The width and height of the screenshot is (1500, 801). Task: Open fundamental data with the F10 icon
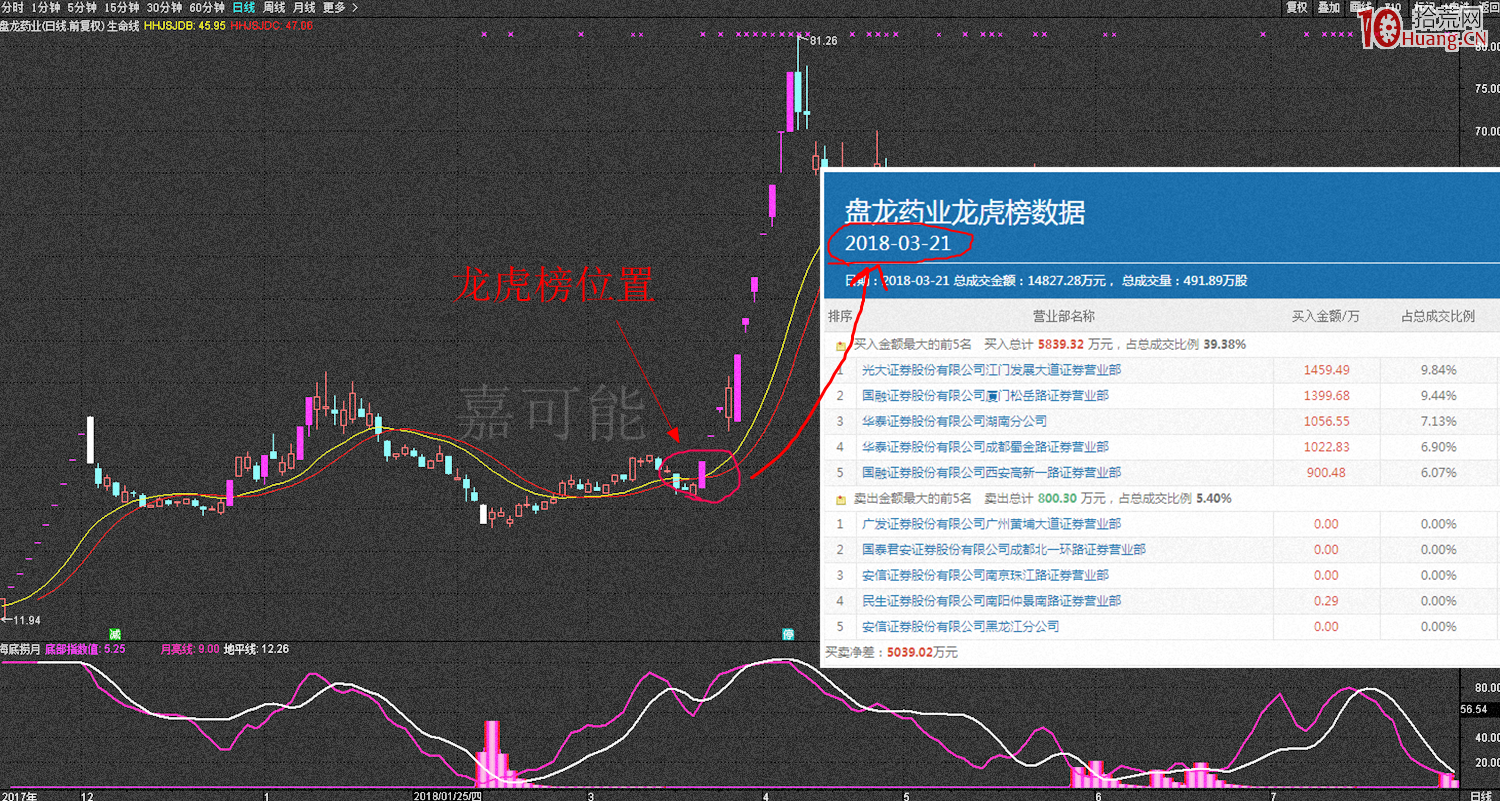(x=1392, y=7)
